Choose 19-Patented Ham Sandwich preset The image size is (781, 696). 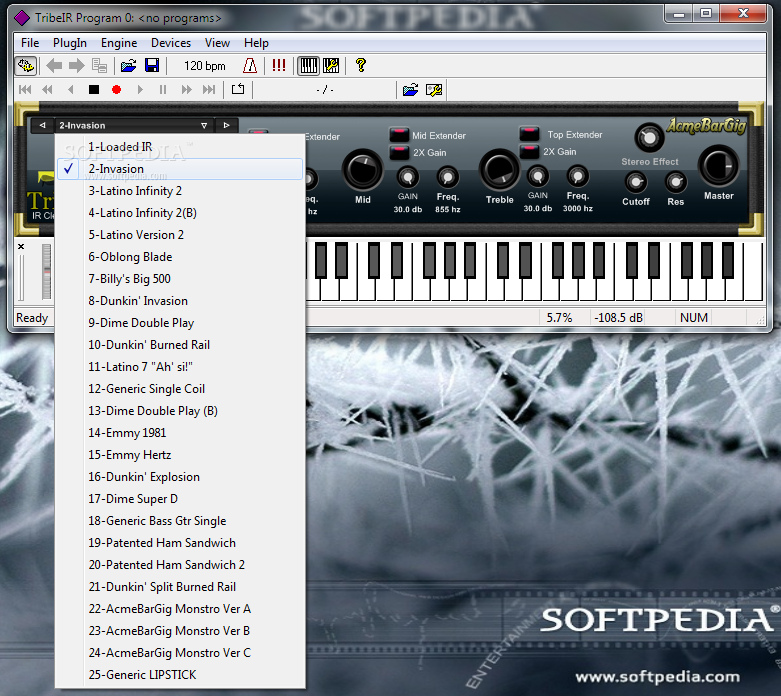click(x=180, y=543)
